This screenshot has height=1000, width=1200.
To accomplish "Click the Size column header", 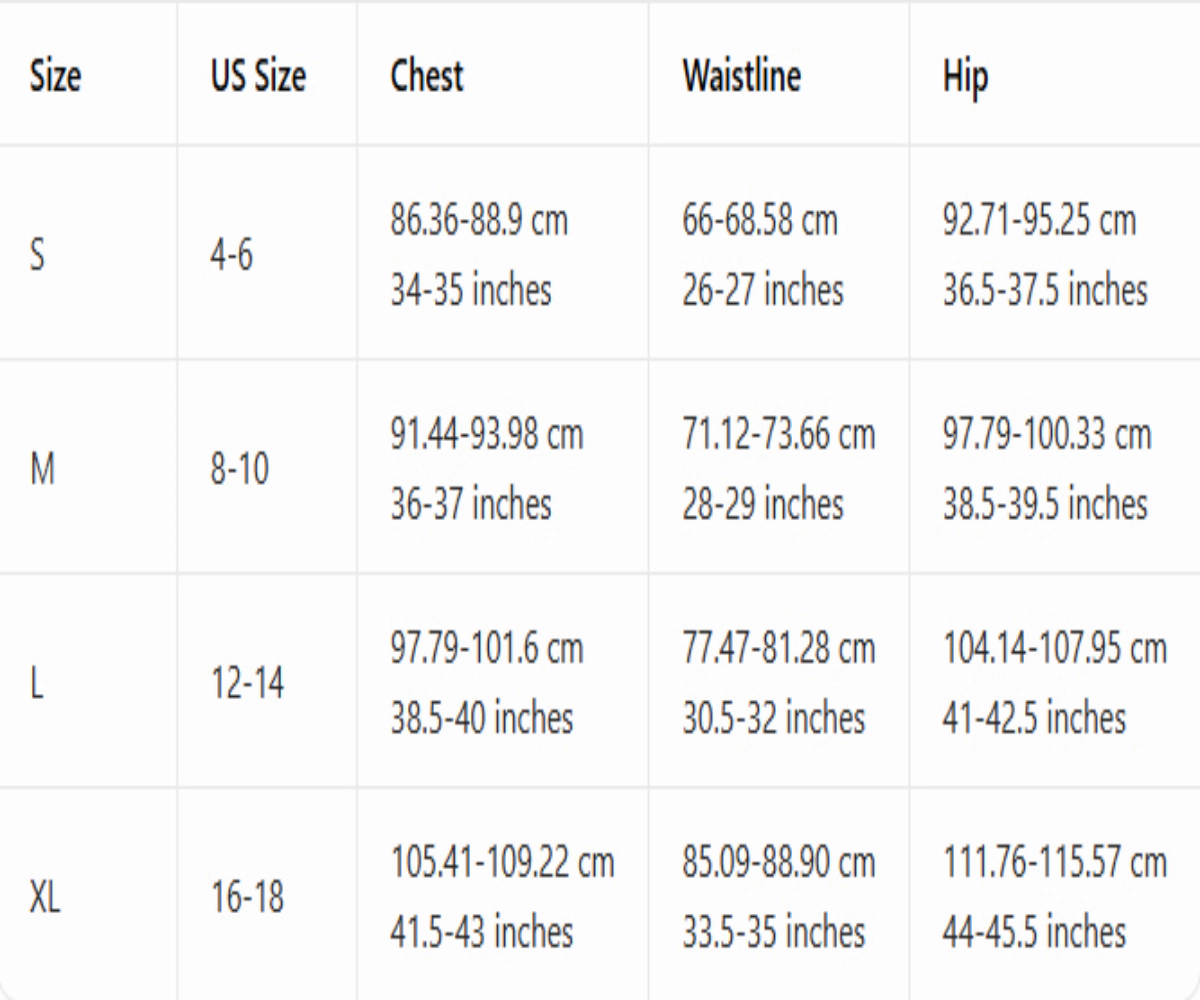I will click(56, 77).
